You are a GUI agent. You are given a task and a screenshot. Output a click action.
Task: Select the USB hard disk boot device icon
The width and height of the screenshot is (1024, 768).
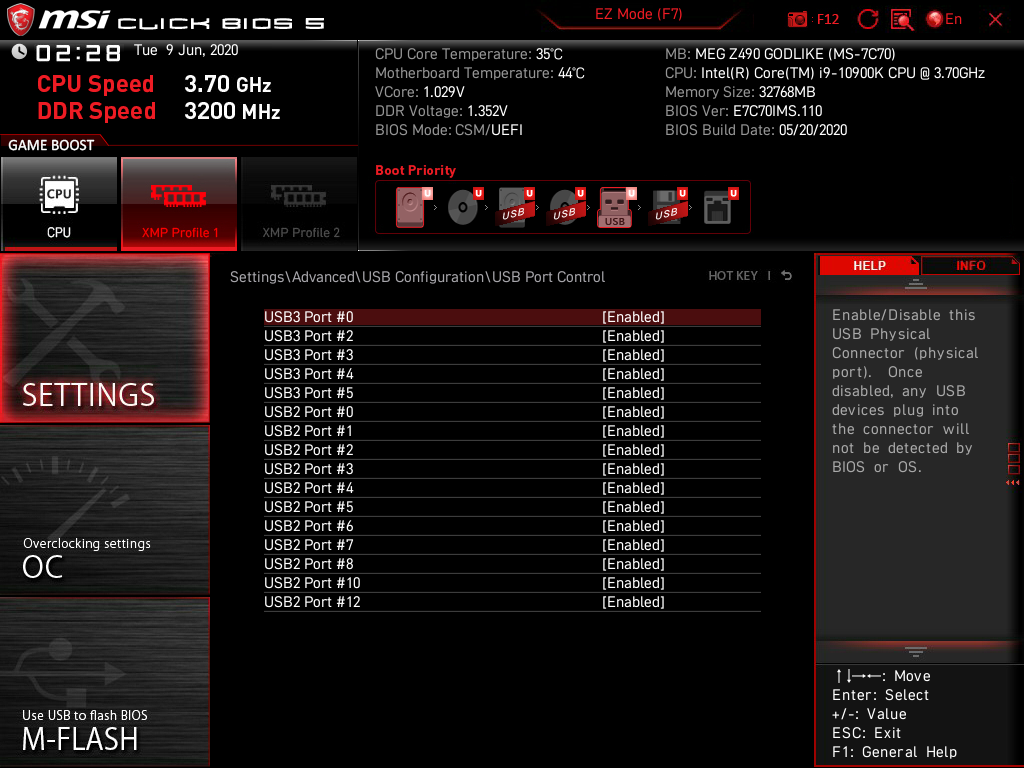515,208
